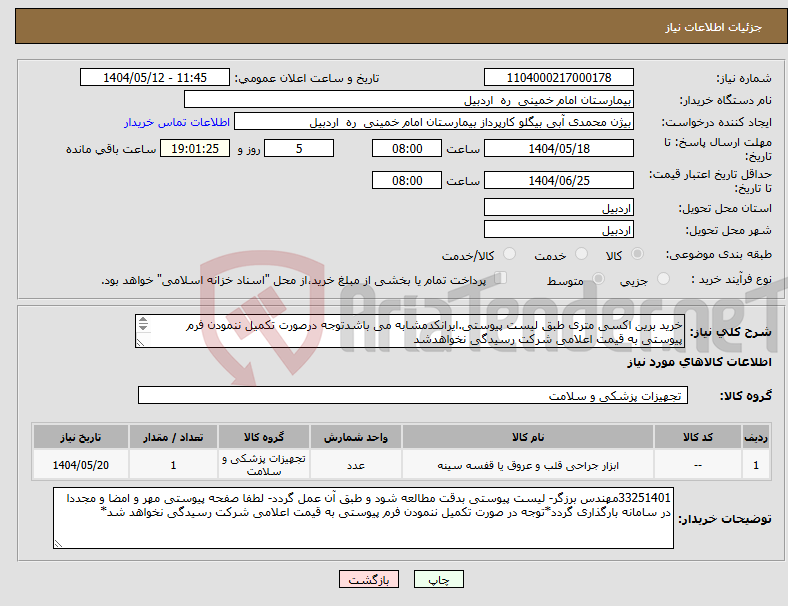Click the تاریخ نیاز column header
Image resolution: width=788 pixels, height=606 pixels.
(x=81, y=437)
